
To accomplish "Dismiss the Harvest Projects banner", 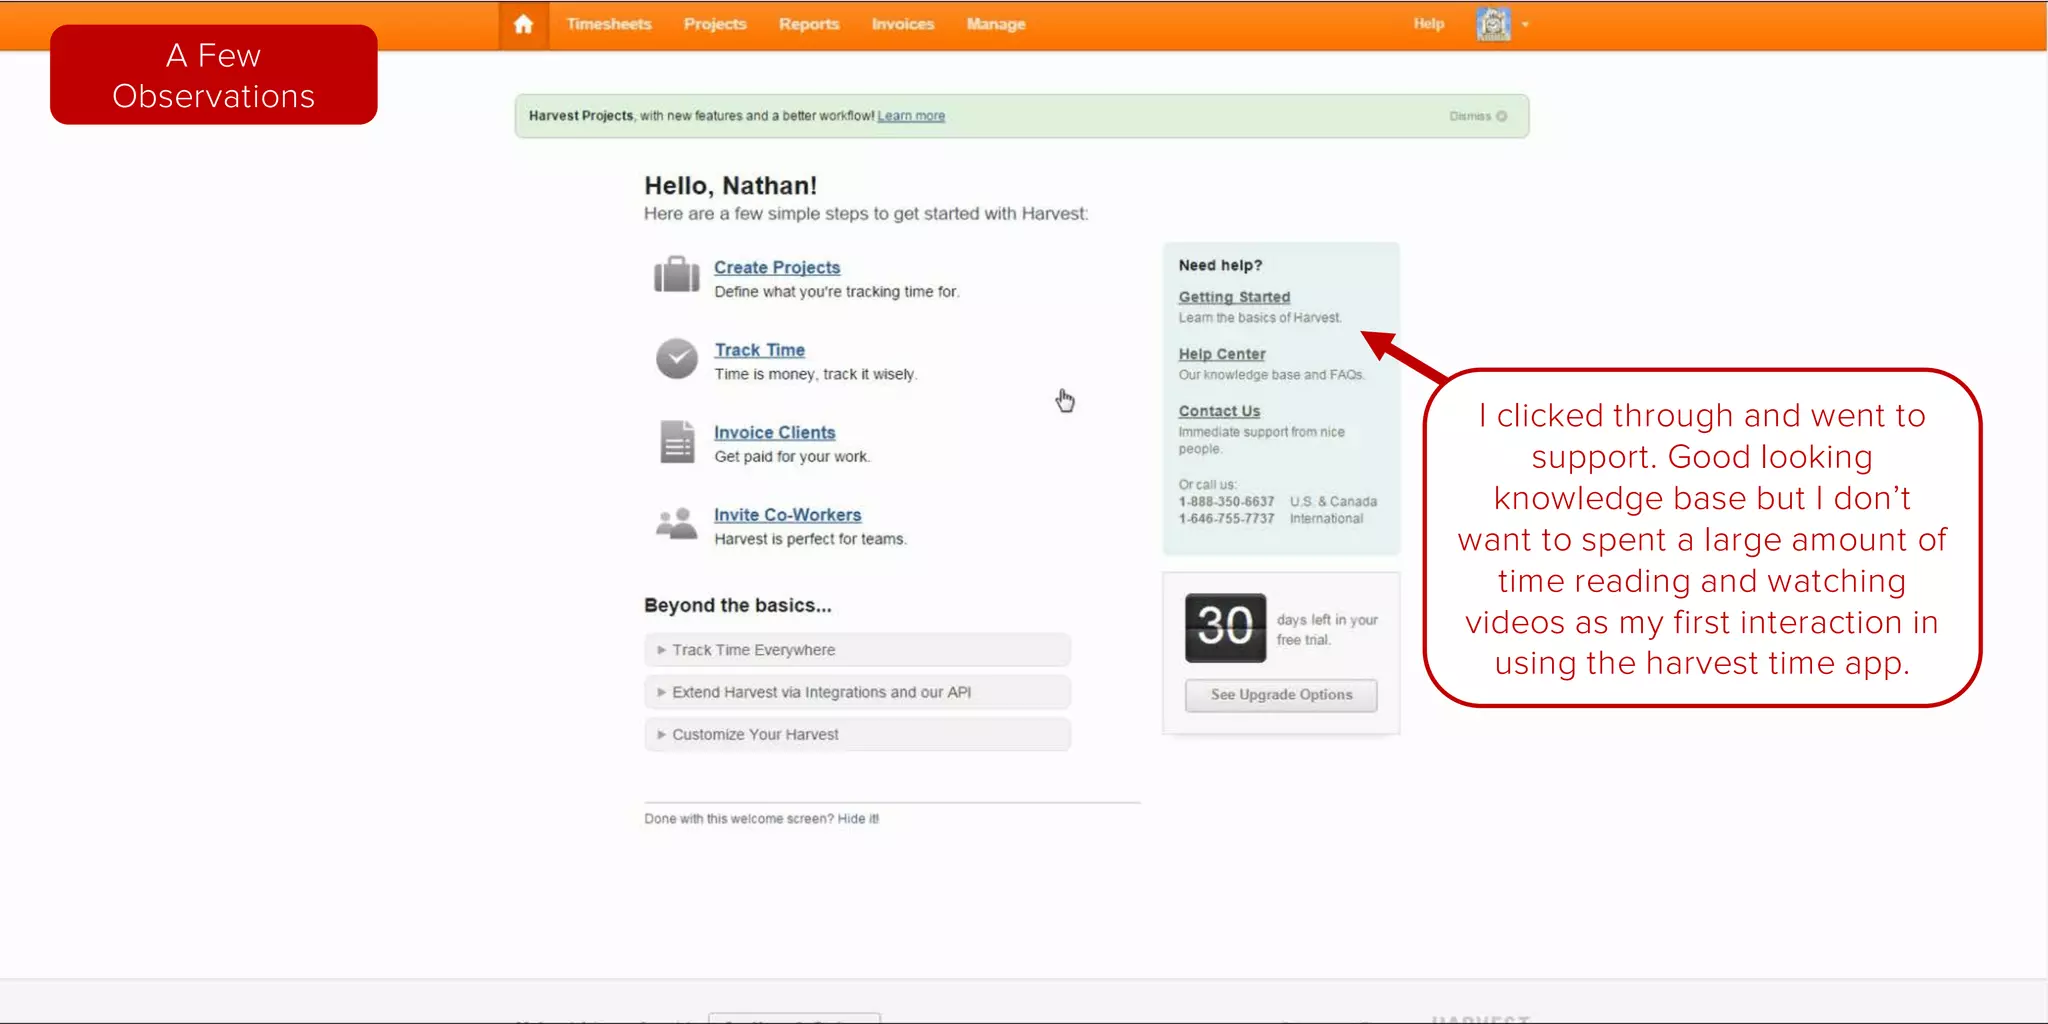I will (x=1478, y=116).
